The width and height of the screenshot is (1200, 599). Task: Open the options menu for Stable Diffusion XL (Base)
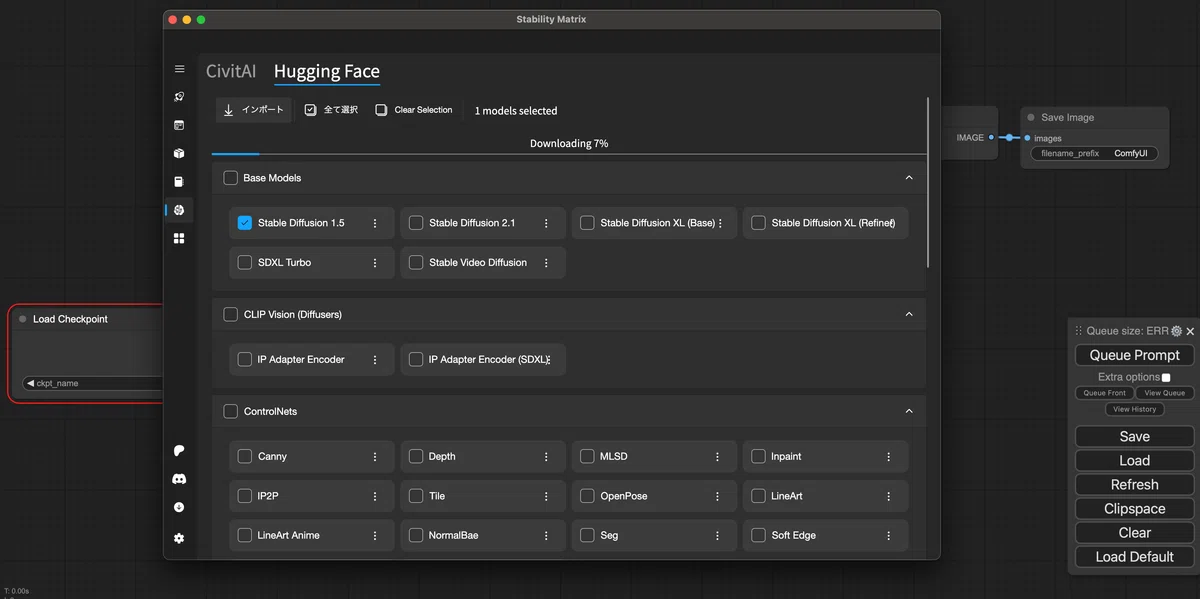[720, 223]
